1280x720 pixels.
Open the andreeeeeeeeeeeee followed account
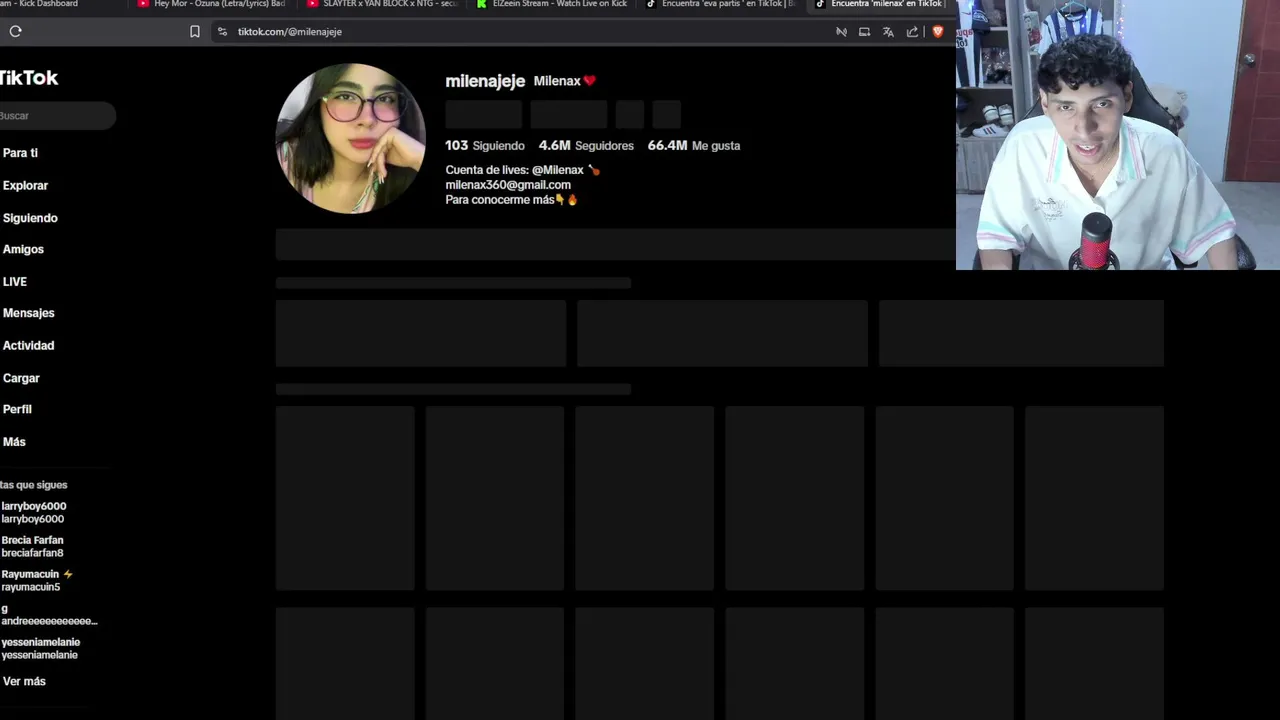point(49,614)
